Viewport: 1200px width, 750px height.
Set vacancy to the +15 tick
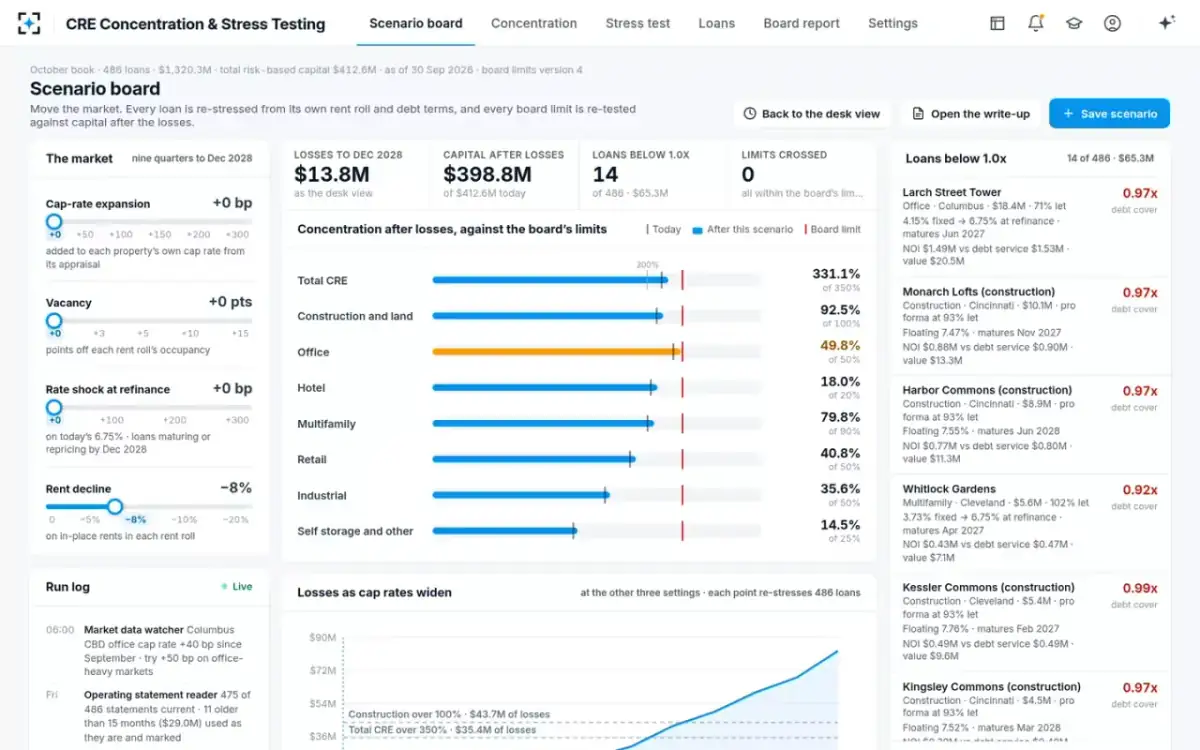(240, 333)
